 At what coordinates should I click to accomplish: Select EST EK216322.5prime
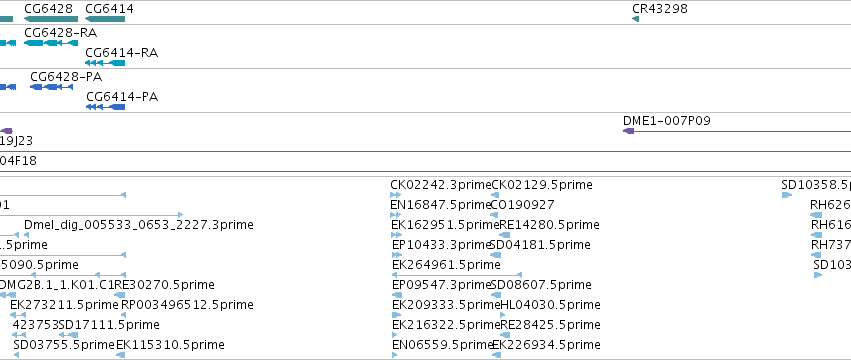(x=446, y=325)
